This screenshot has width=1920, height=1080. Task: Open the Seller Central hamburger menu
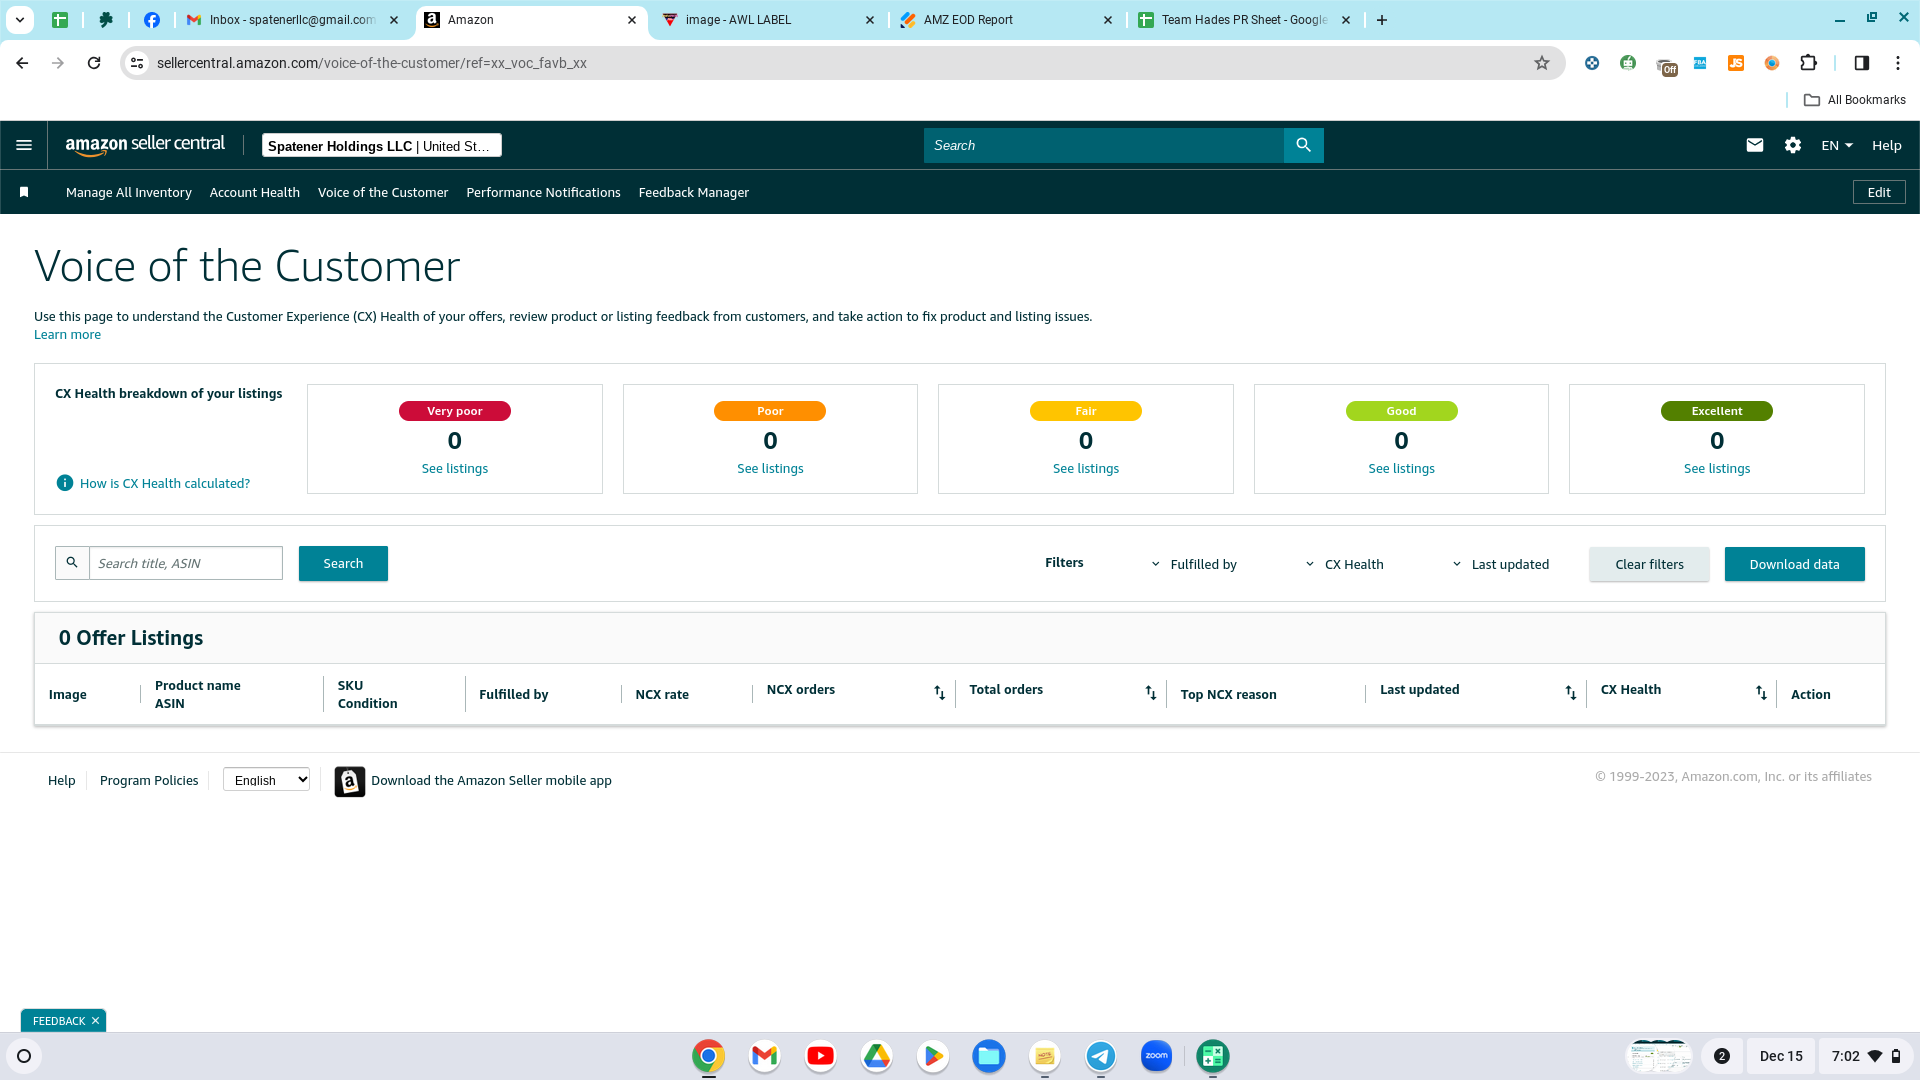coord(24,145)
